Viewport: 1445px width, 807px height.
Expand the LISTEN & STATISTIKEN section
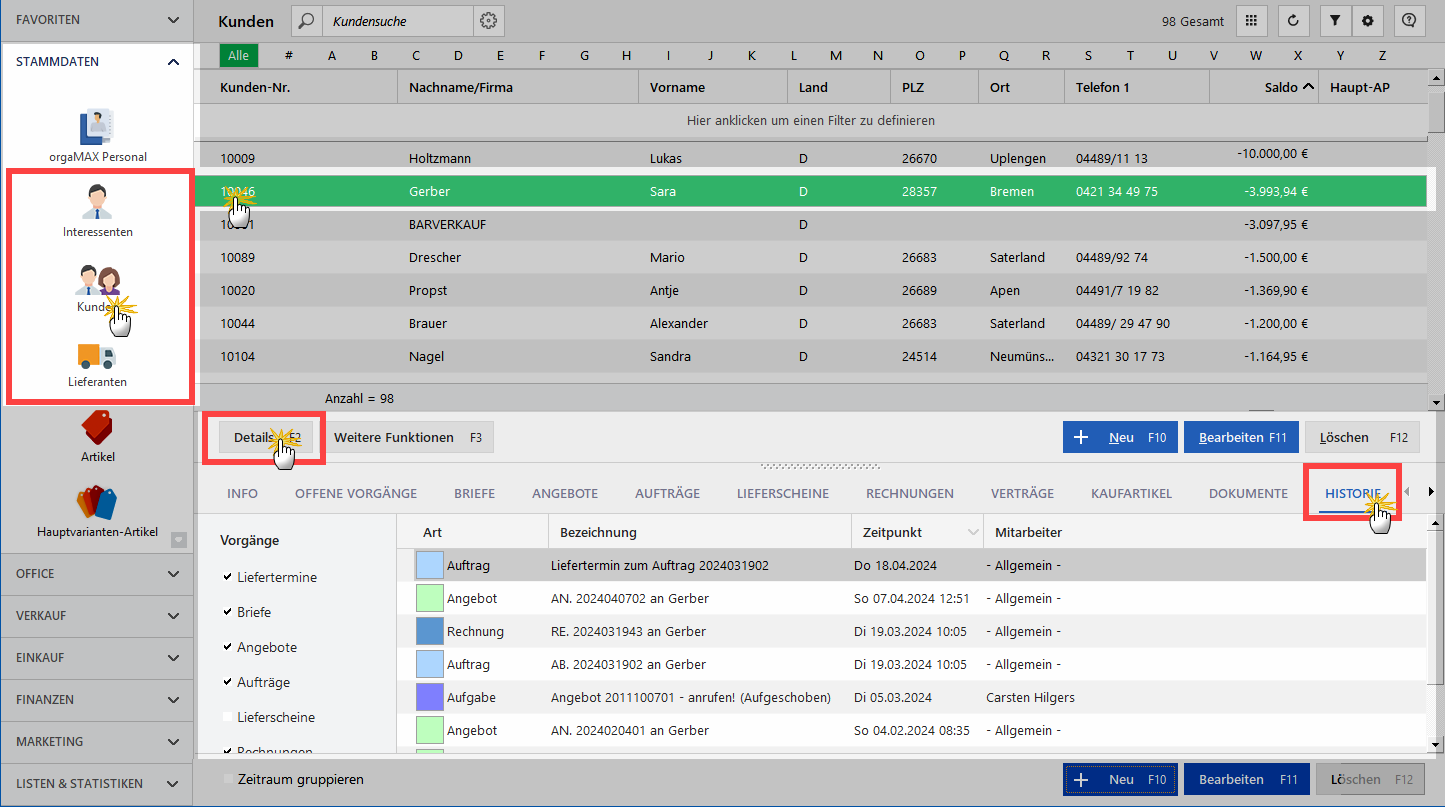coord(173,784)
